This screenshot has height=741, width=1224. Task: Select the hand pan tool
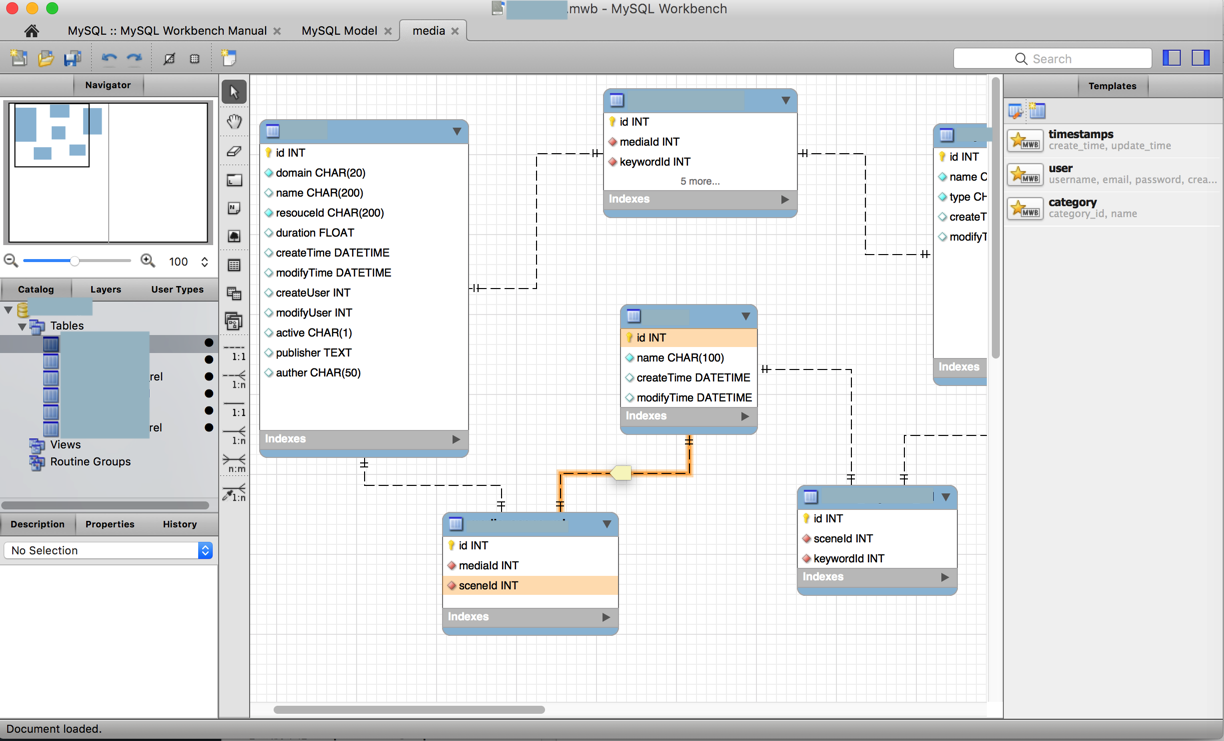coord(234,121)
